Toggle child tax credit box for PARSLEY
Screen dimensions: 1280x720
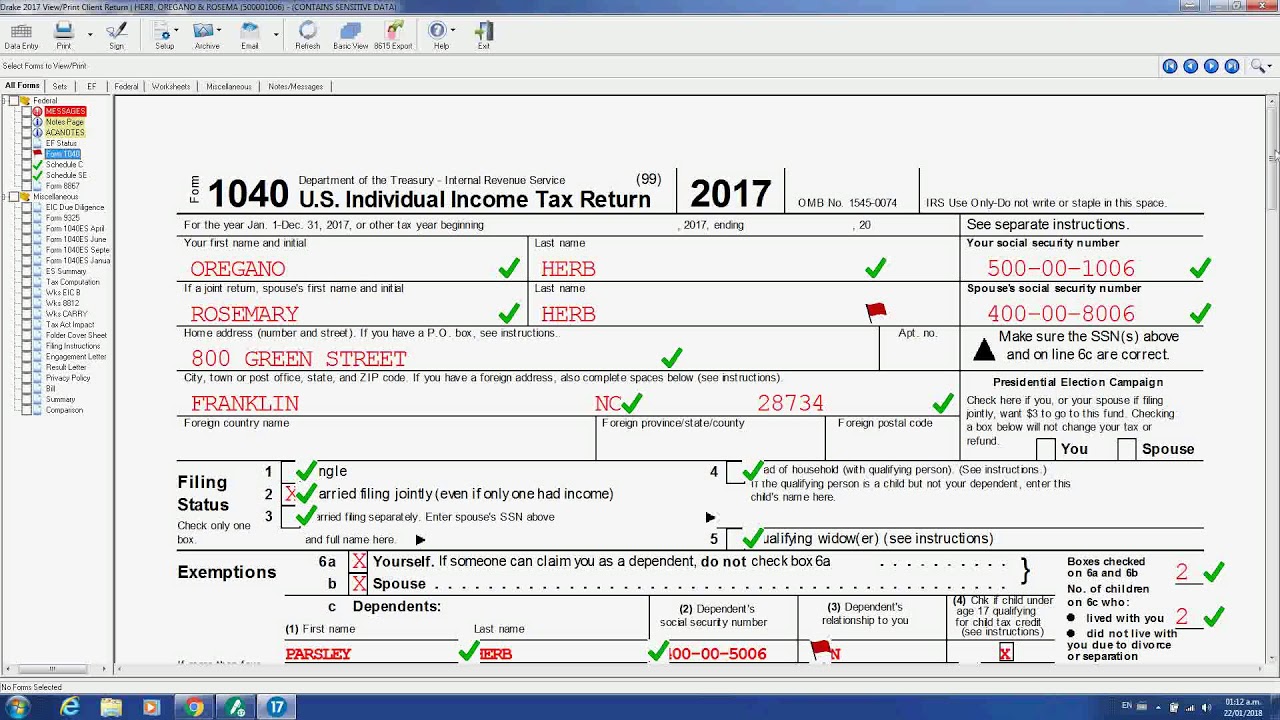(x=1005, y=653)
